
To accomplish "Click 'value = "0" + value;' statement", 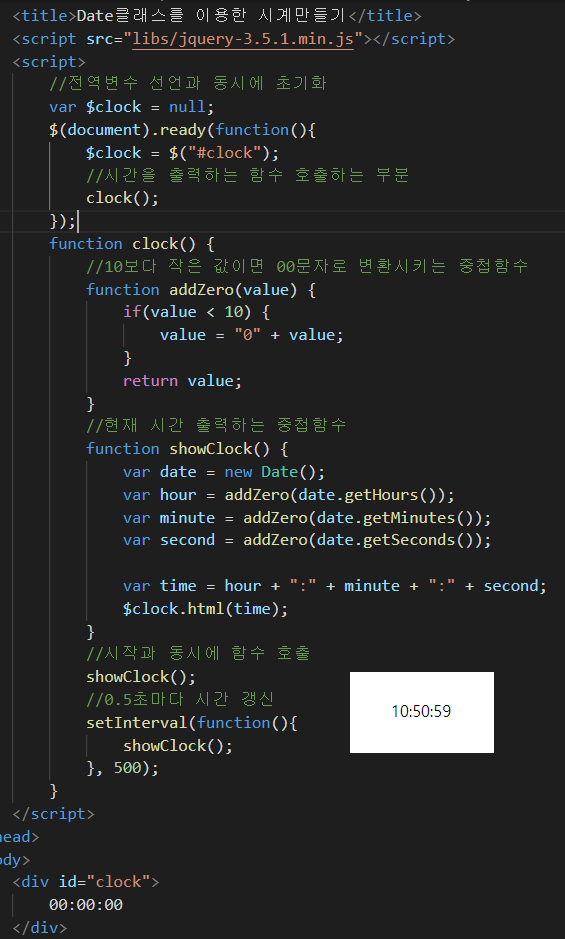I will [251, 335].
